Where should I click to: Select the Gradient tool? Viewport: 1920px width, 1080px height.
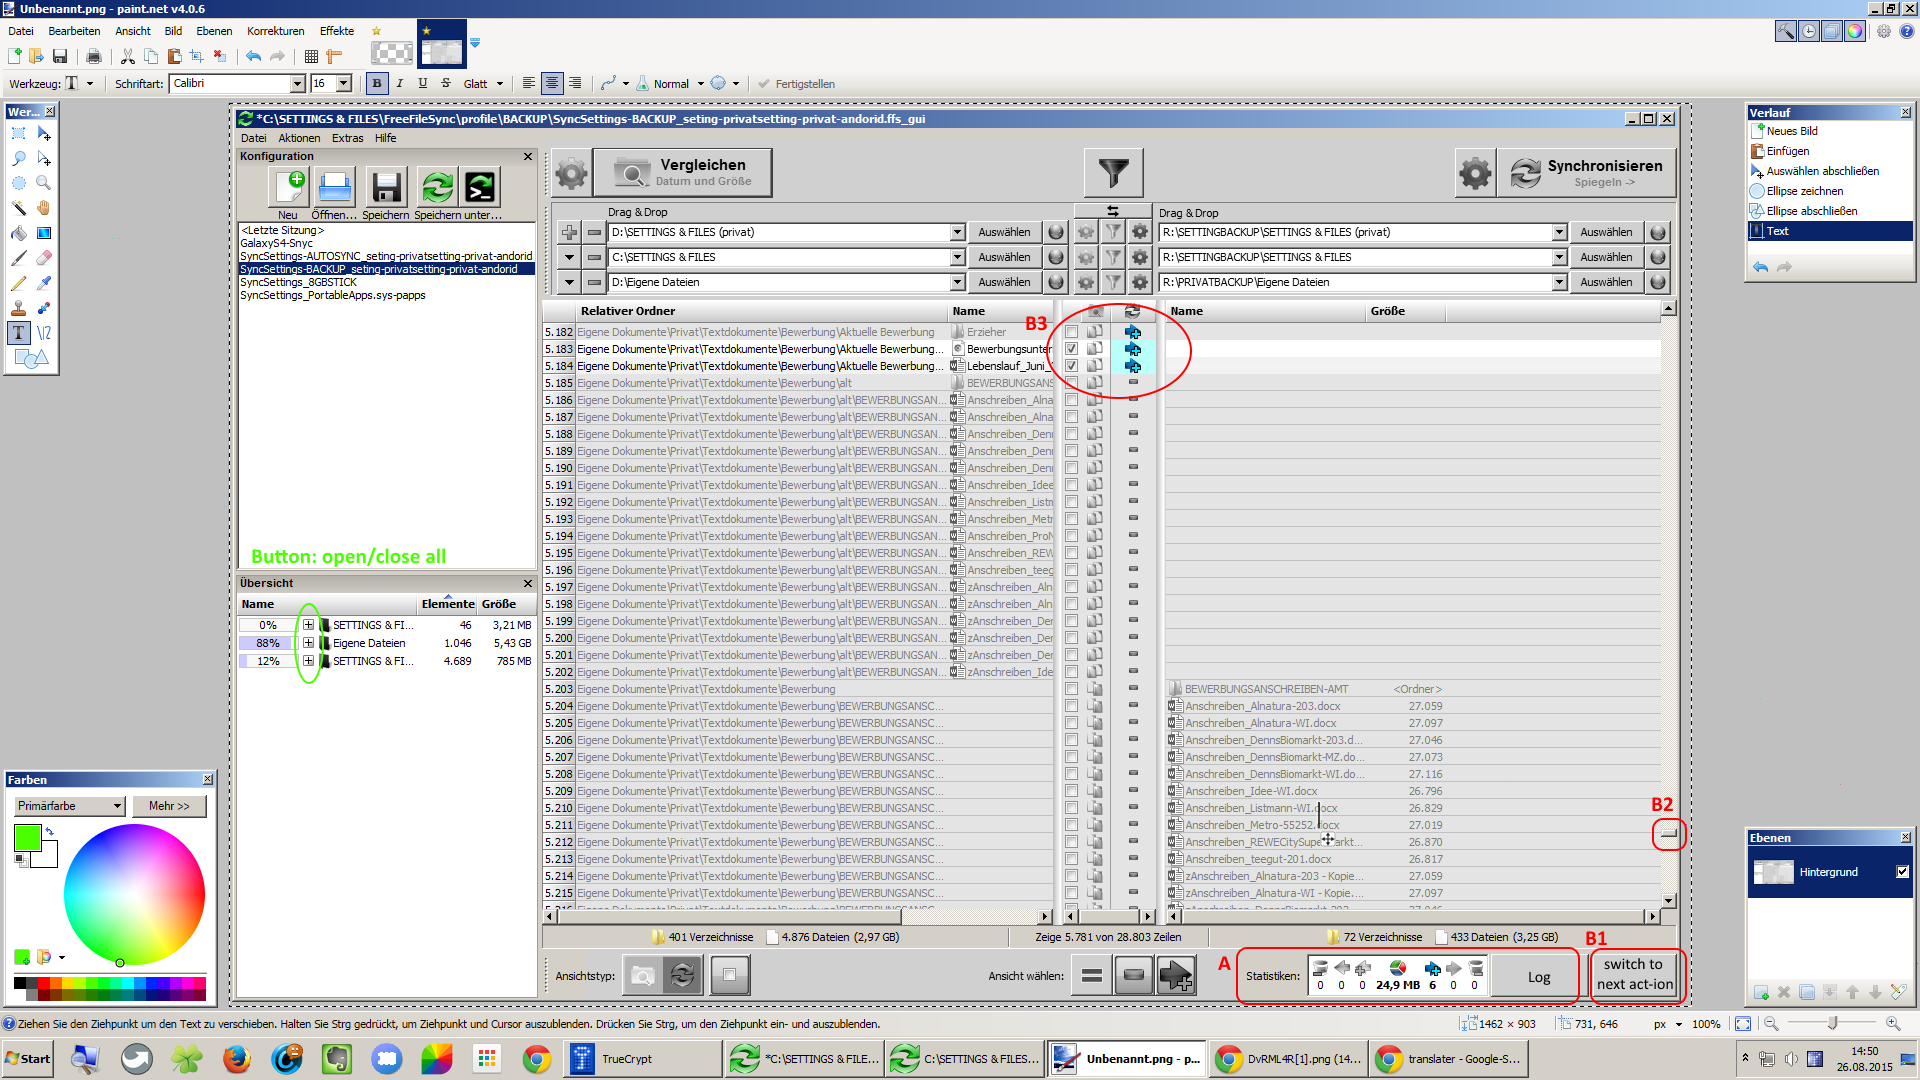pos(44,233)
